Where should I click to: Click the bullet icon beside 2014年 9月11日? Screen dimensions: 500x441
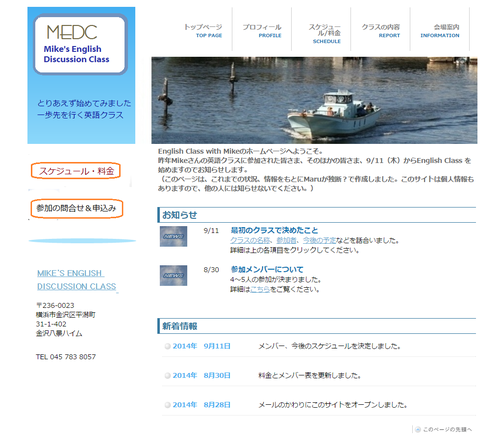click(x=168, y=346)
